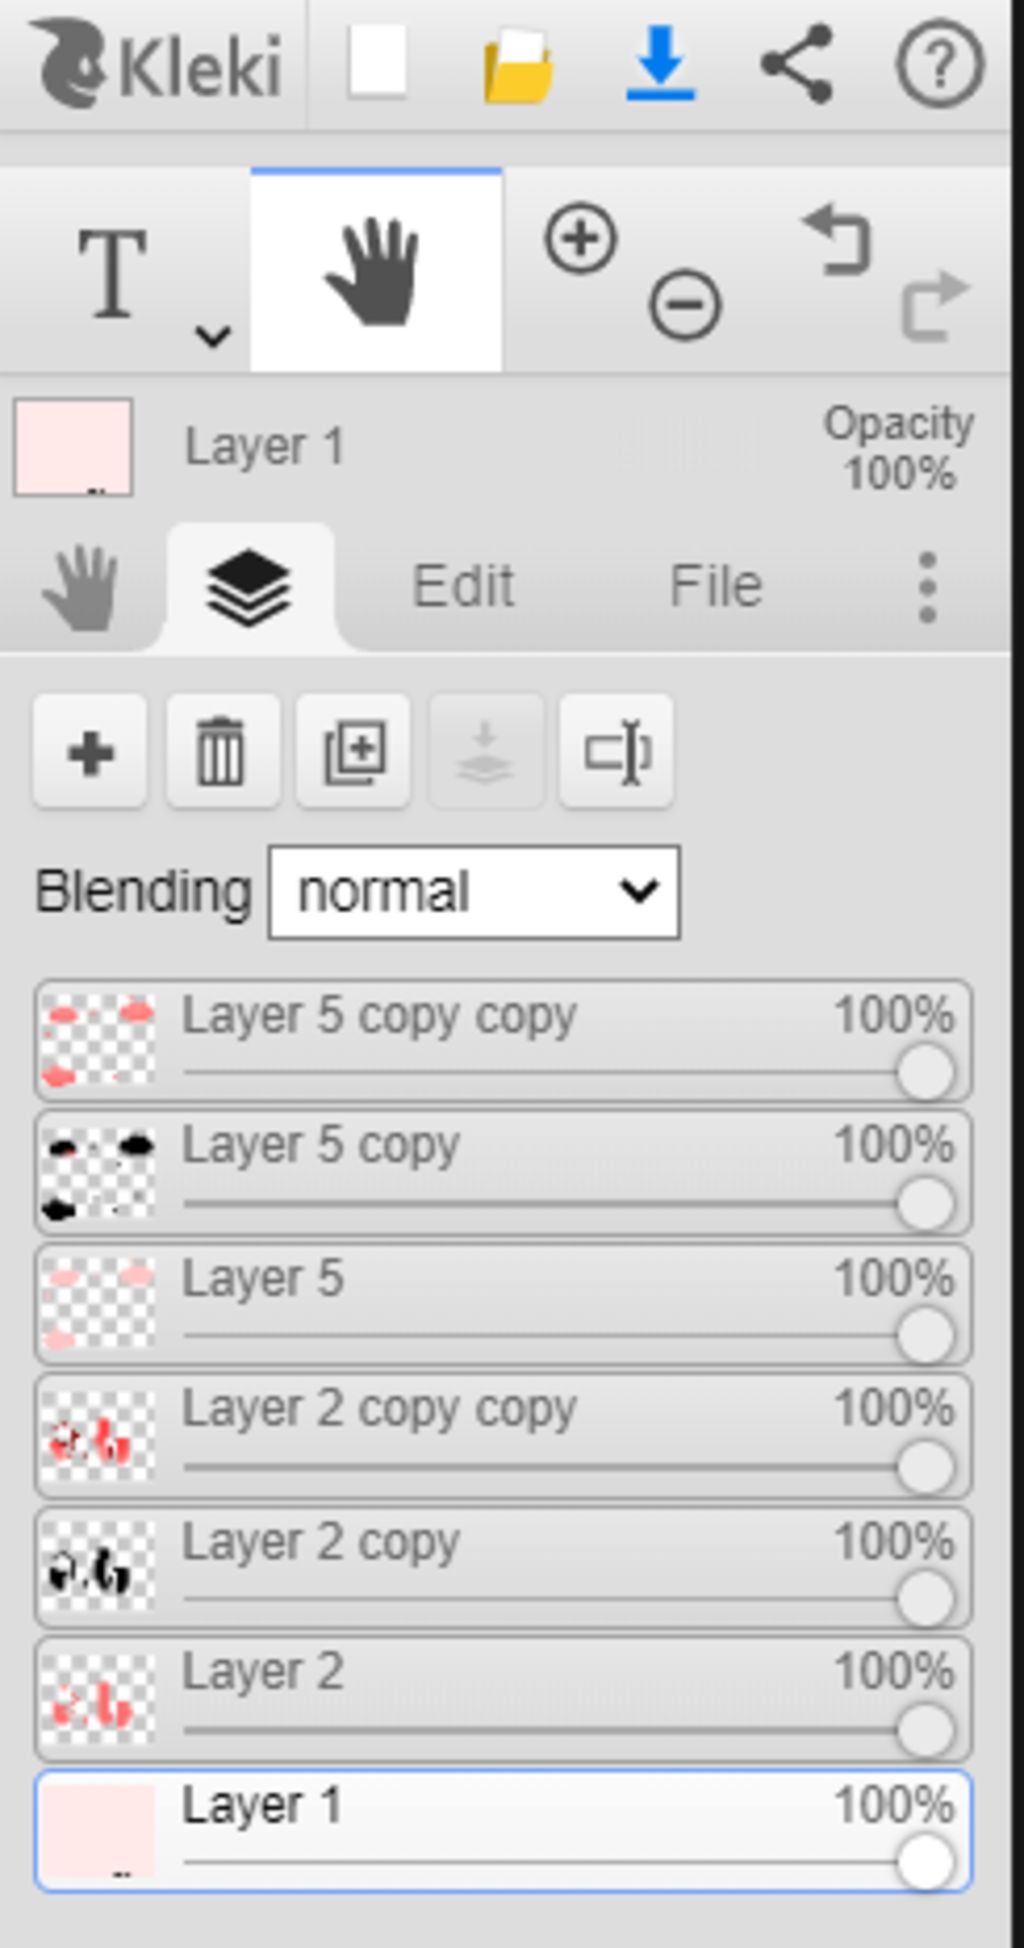This screenshot has width=1024, height=1948.
Task: Select the Layer 2 copy copy thumbnail
Action: click(x=98, y=1436)
